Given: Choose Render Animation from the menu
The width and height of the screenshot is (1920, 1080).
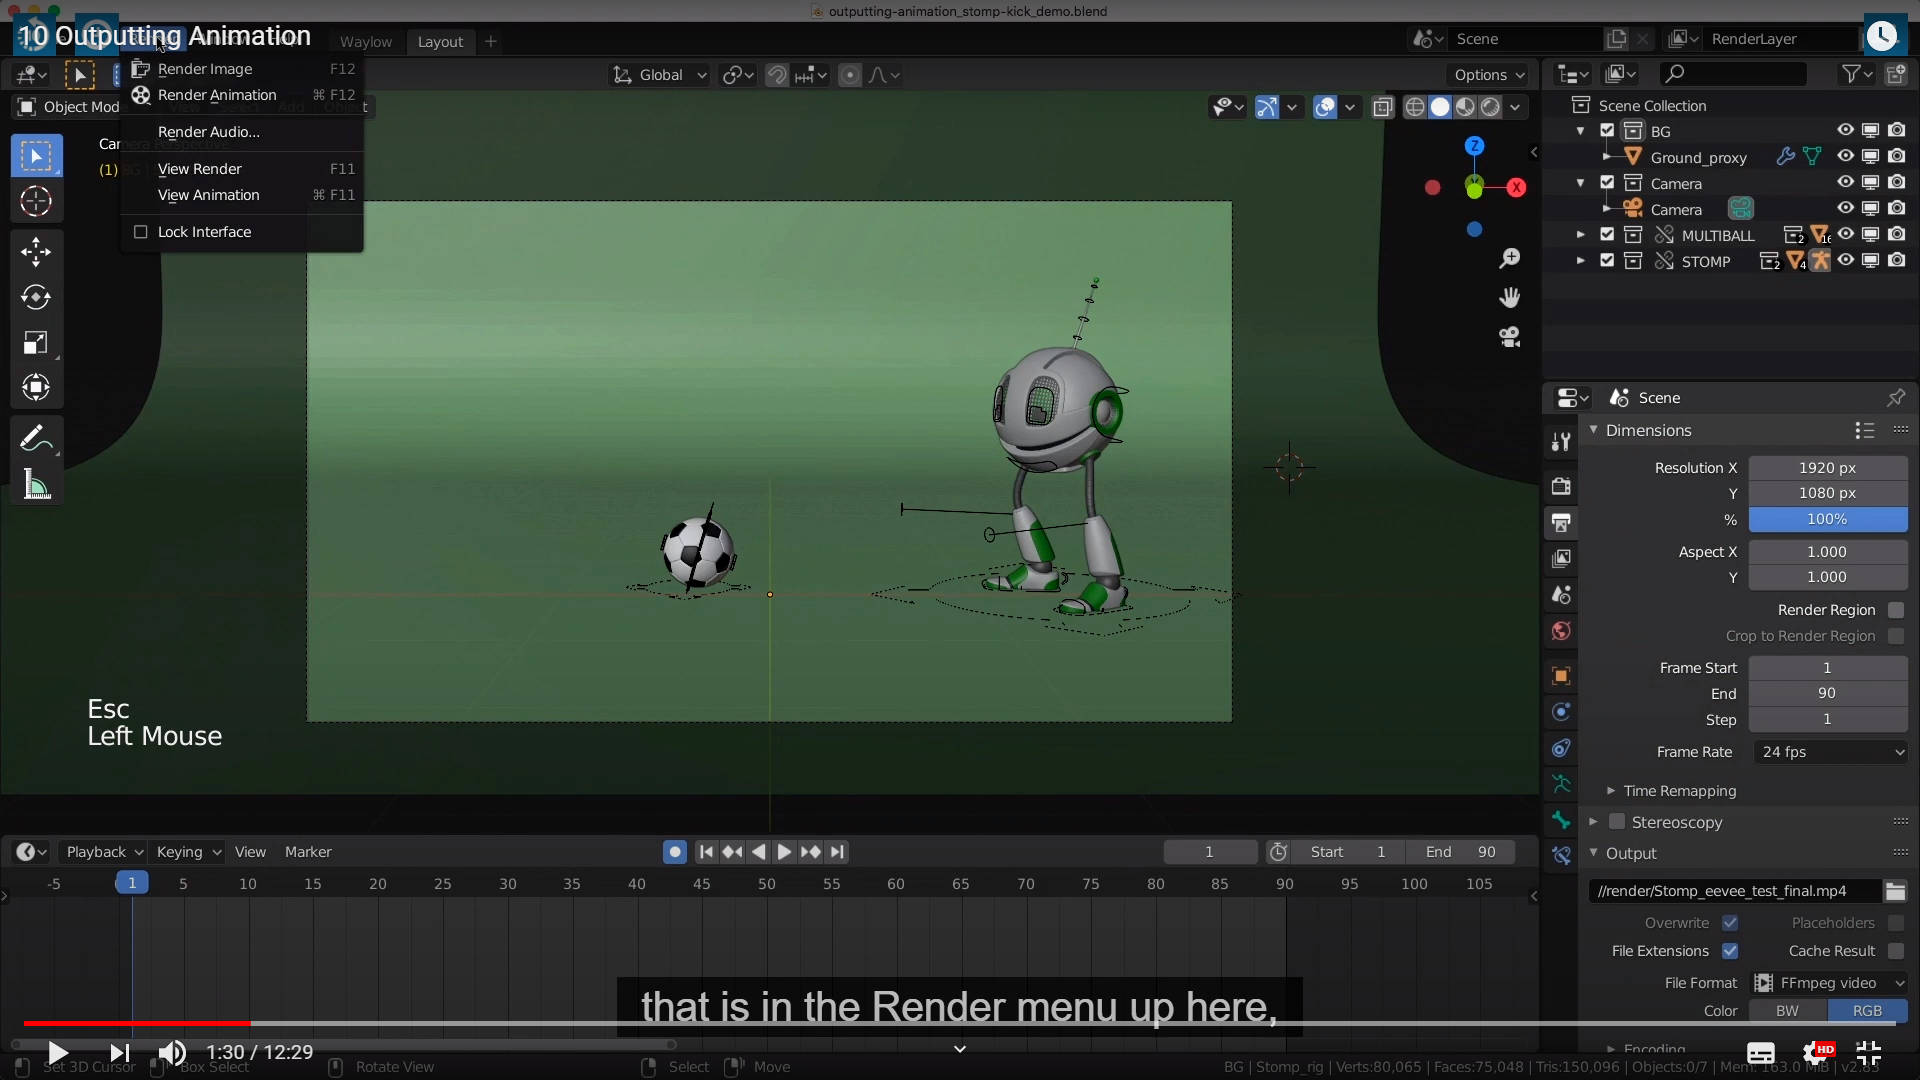Looking at the screenshot, I should (x=217, y=95).
